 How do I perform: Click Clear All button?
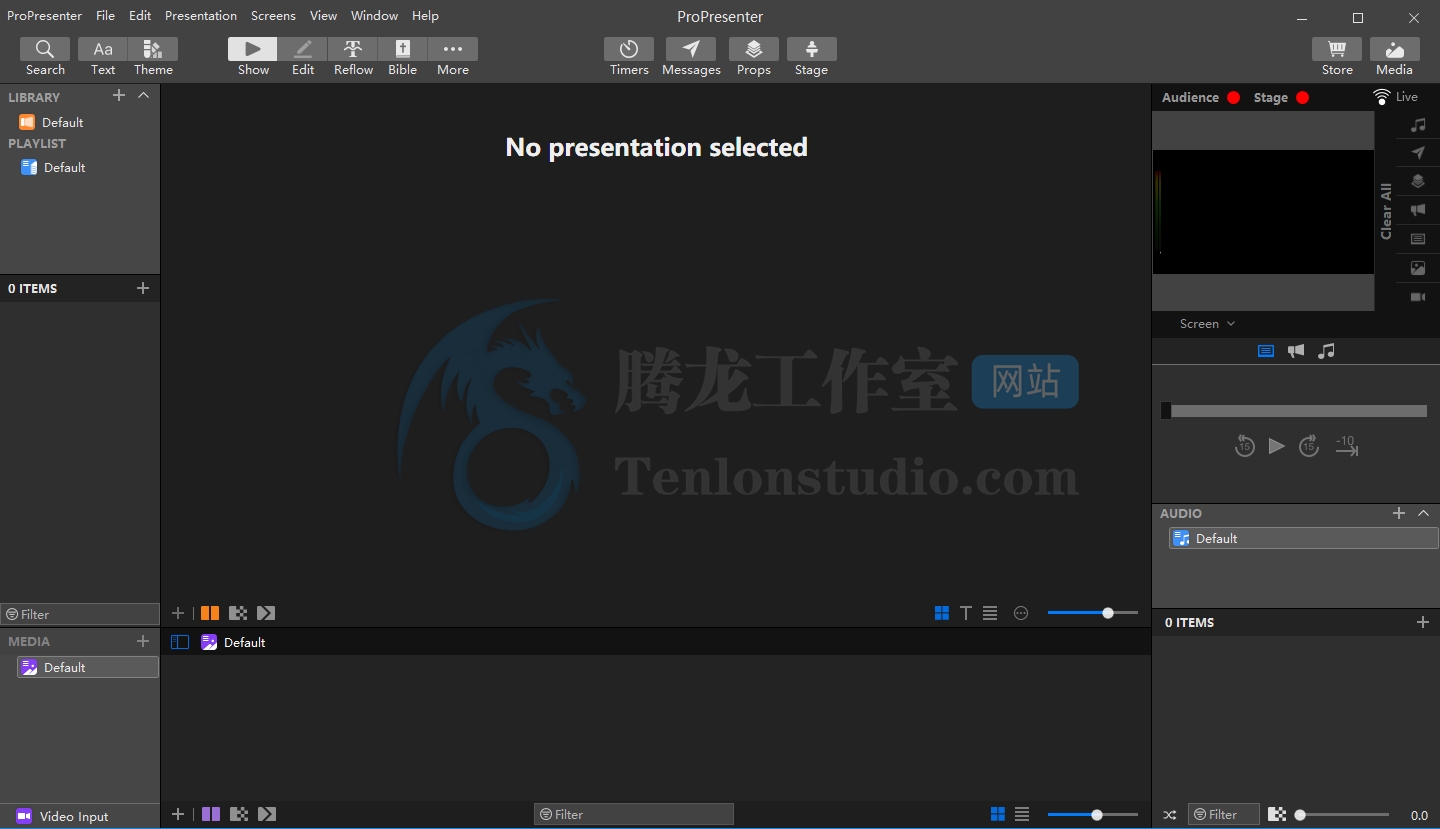[1386, 211]
